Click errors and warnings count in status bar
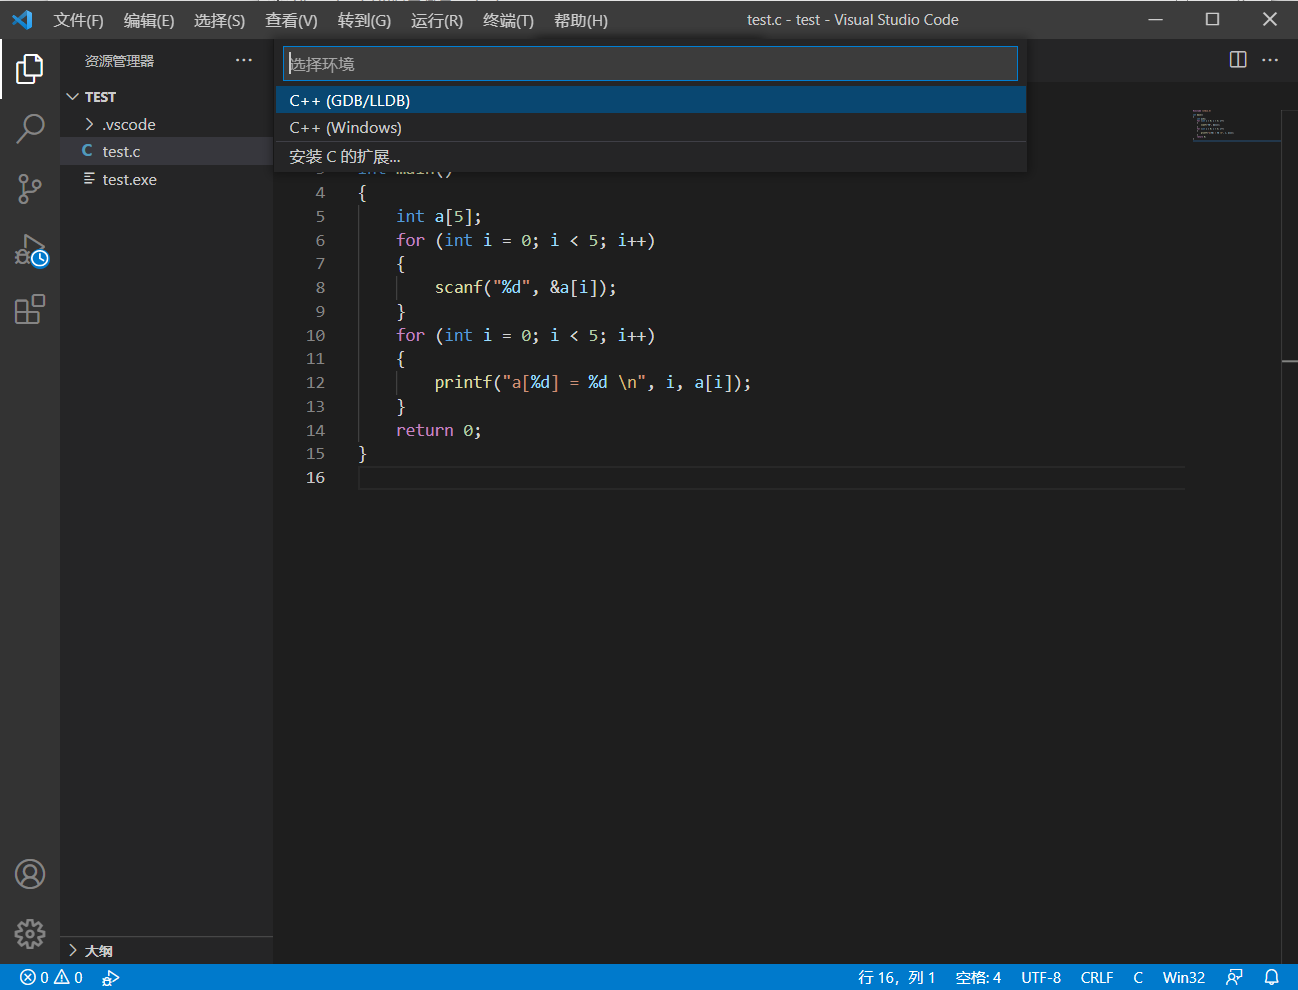This screenshot has width=1298, height=990. click(x=51, y=977)
